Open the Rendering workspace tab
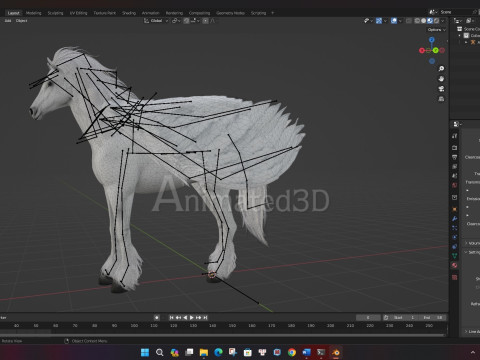The image size is (480, 360). pos(174,13)
